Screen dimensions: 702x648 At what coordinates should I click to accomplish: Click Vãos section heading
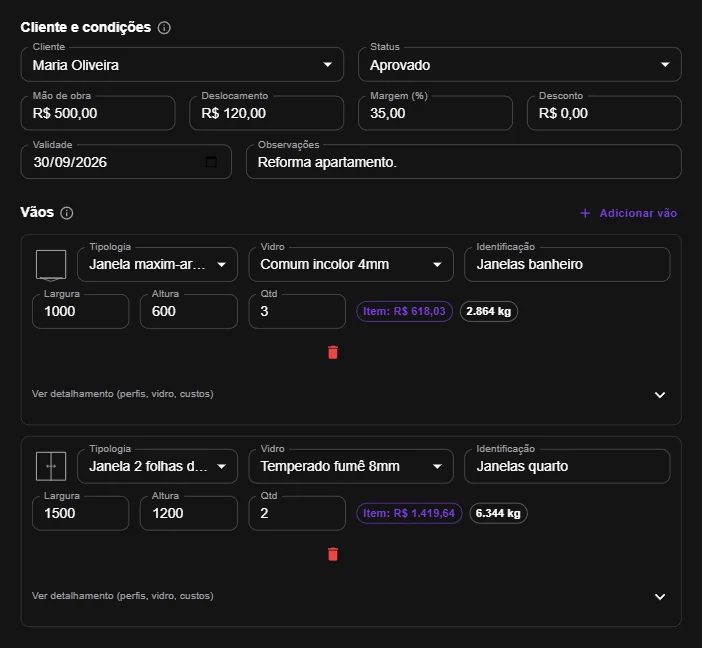pos(37,212)
